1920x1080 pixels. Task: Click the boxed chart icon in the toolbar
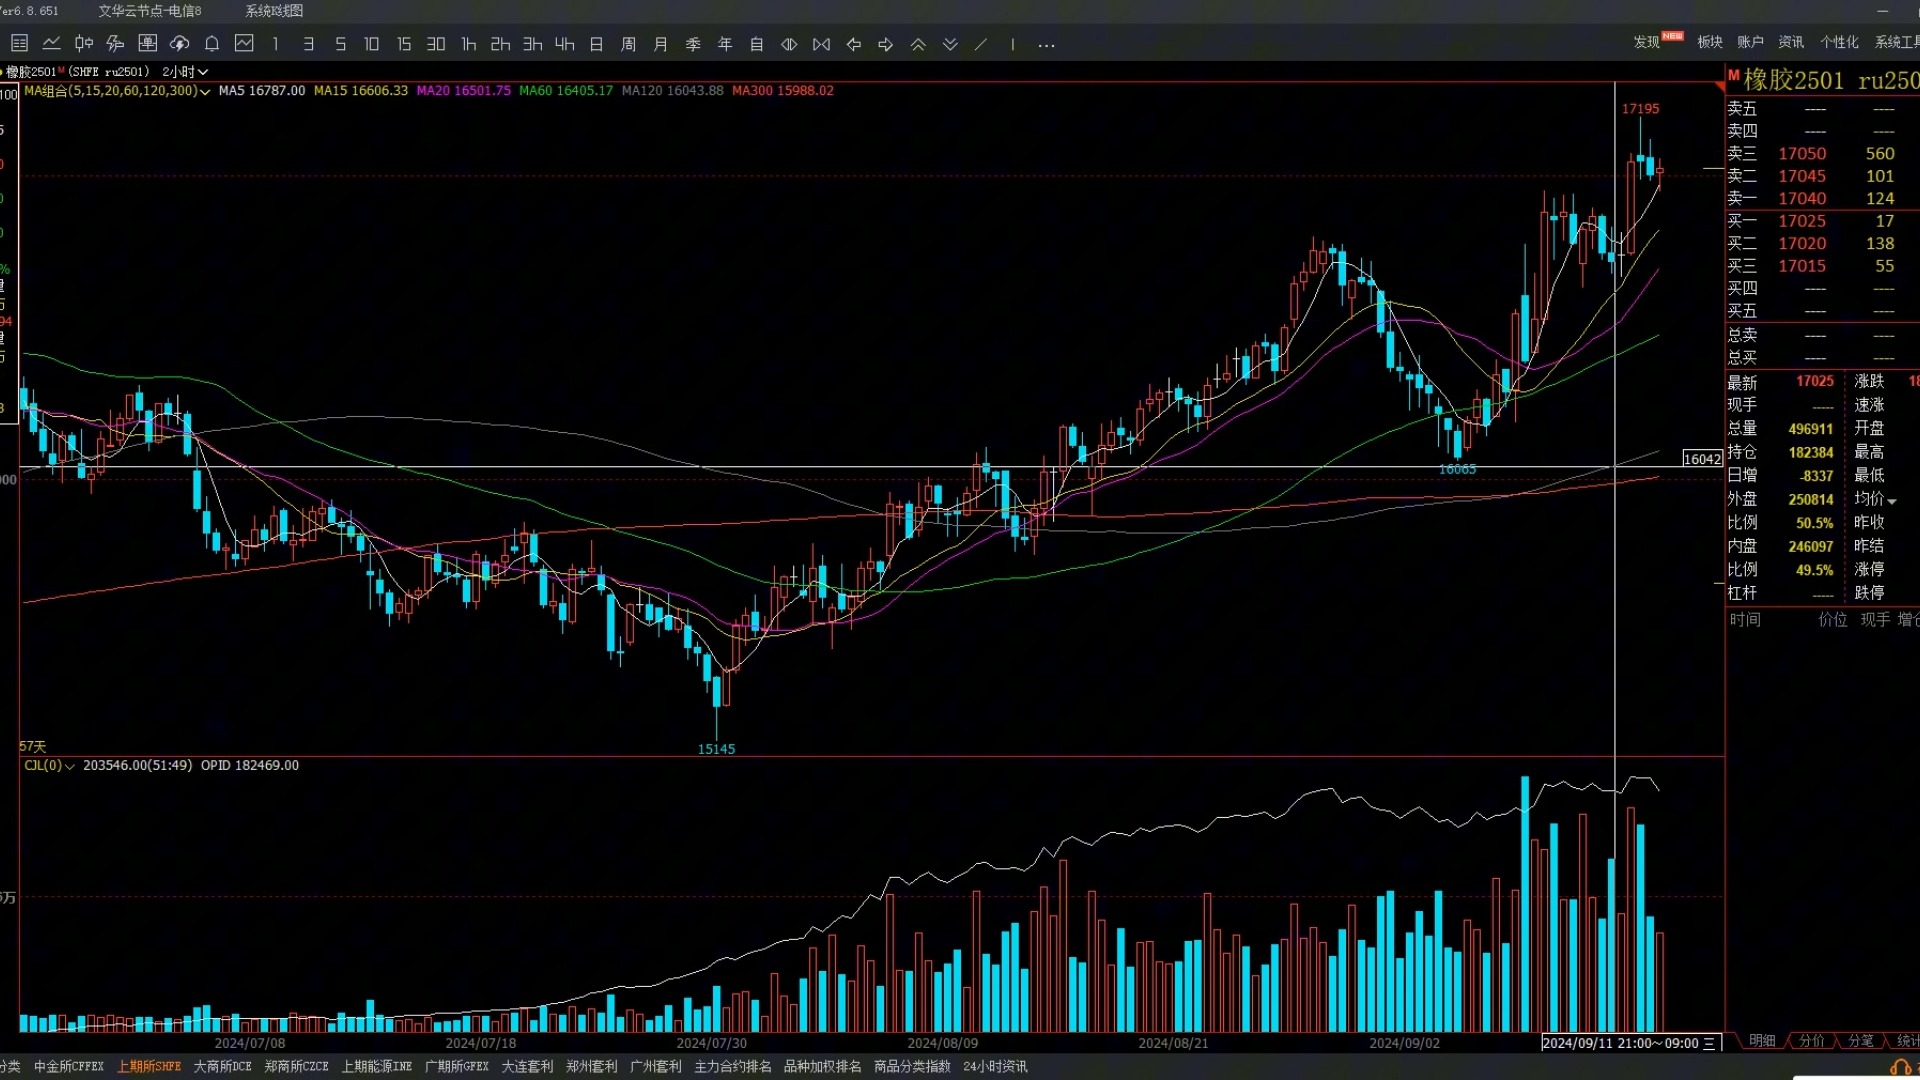pos(147,43)
